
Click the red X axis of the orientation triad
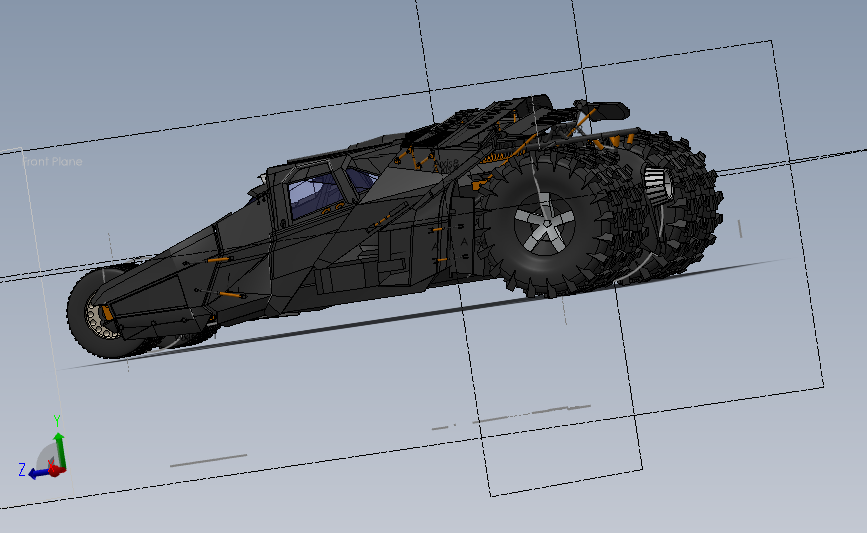click(56, 471)
